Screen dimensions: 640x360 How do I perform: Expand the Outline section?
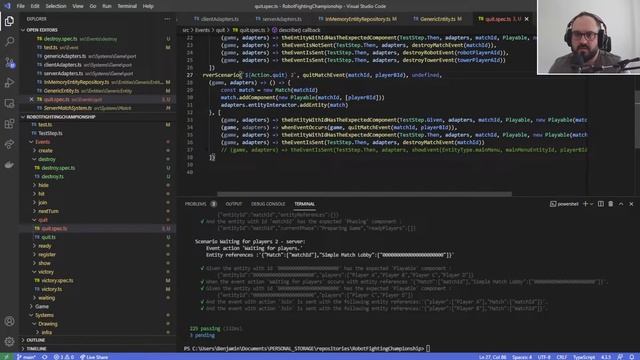(36, 340)
